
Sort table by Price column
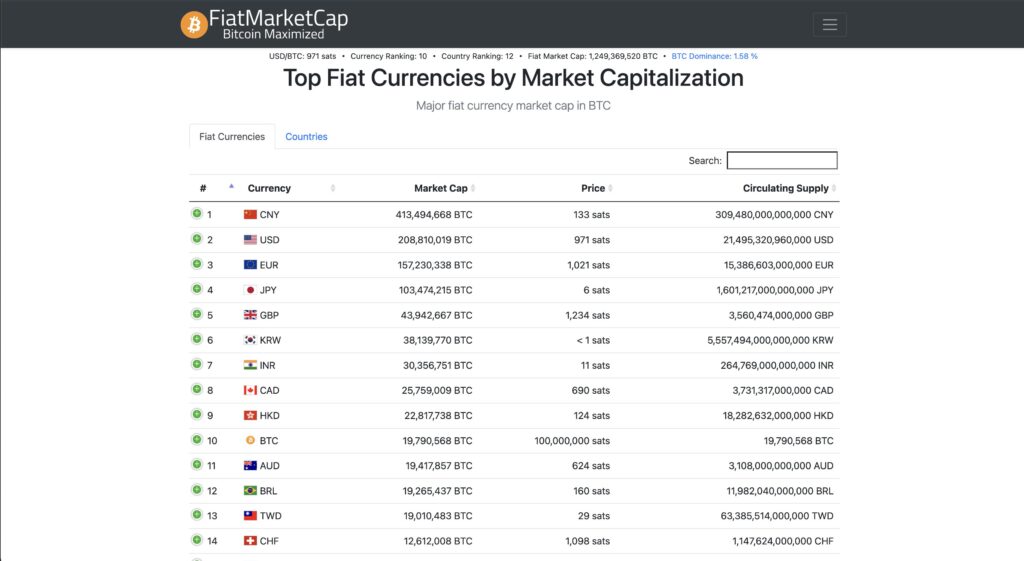coord(593,188)
